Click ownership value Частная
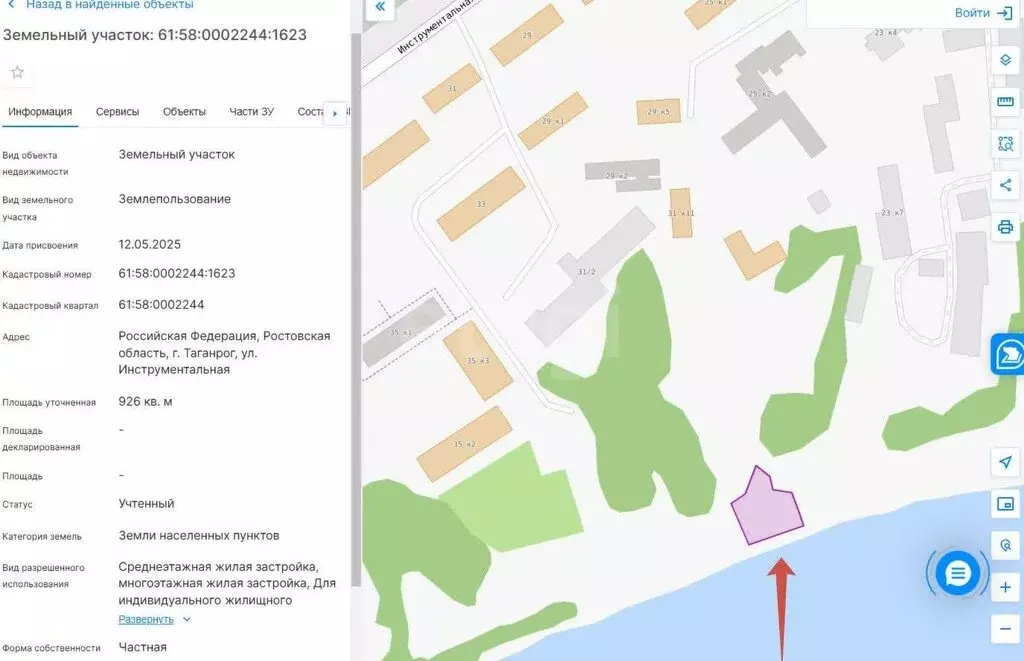The width and height of the screenshot is (1024, 661). (x=142, y=647)
